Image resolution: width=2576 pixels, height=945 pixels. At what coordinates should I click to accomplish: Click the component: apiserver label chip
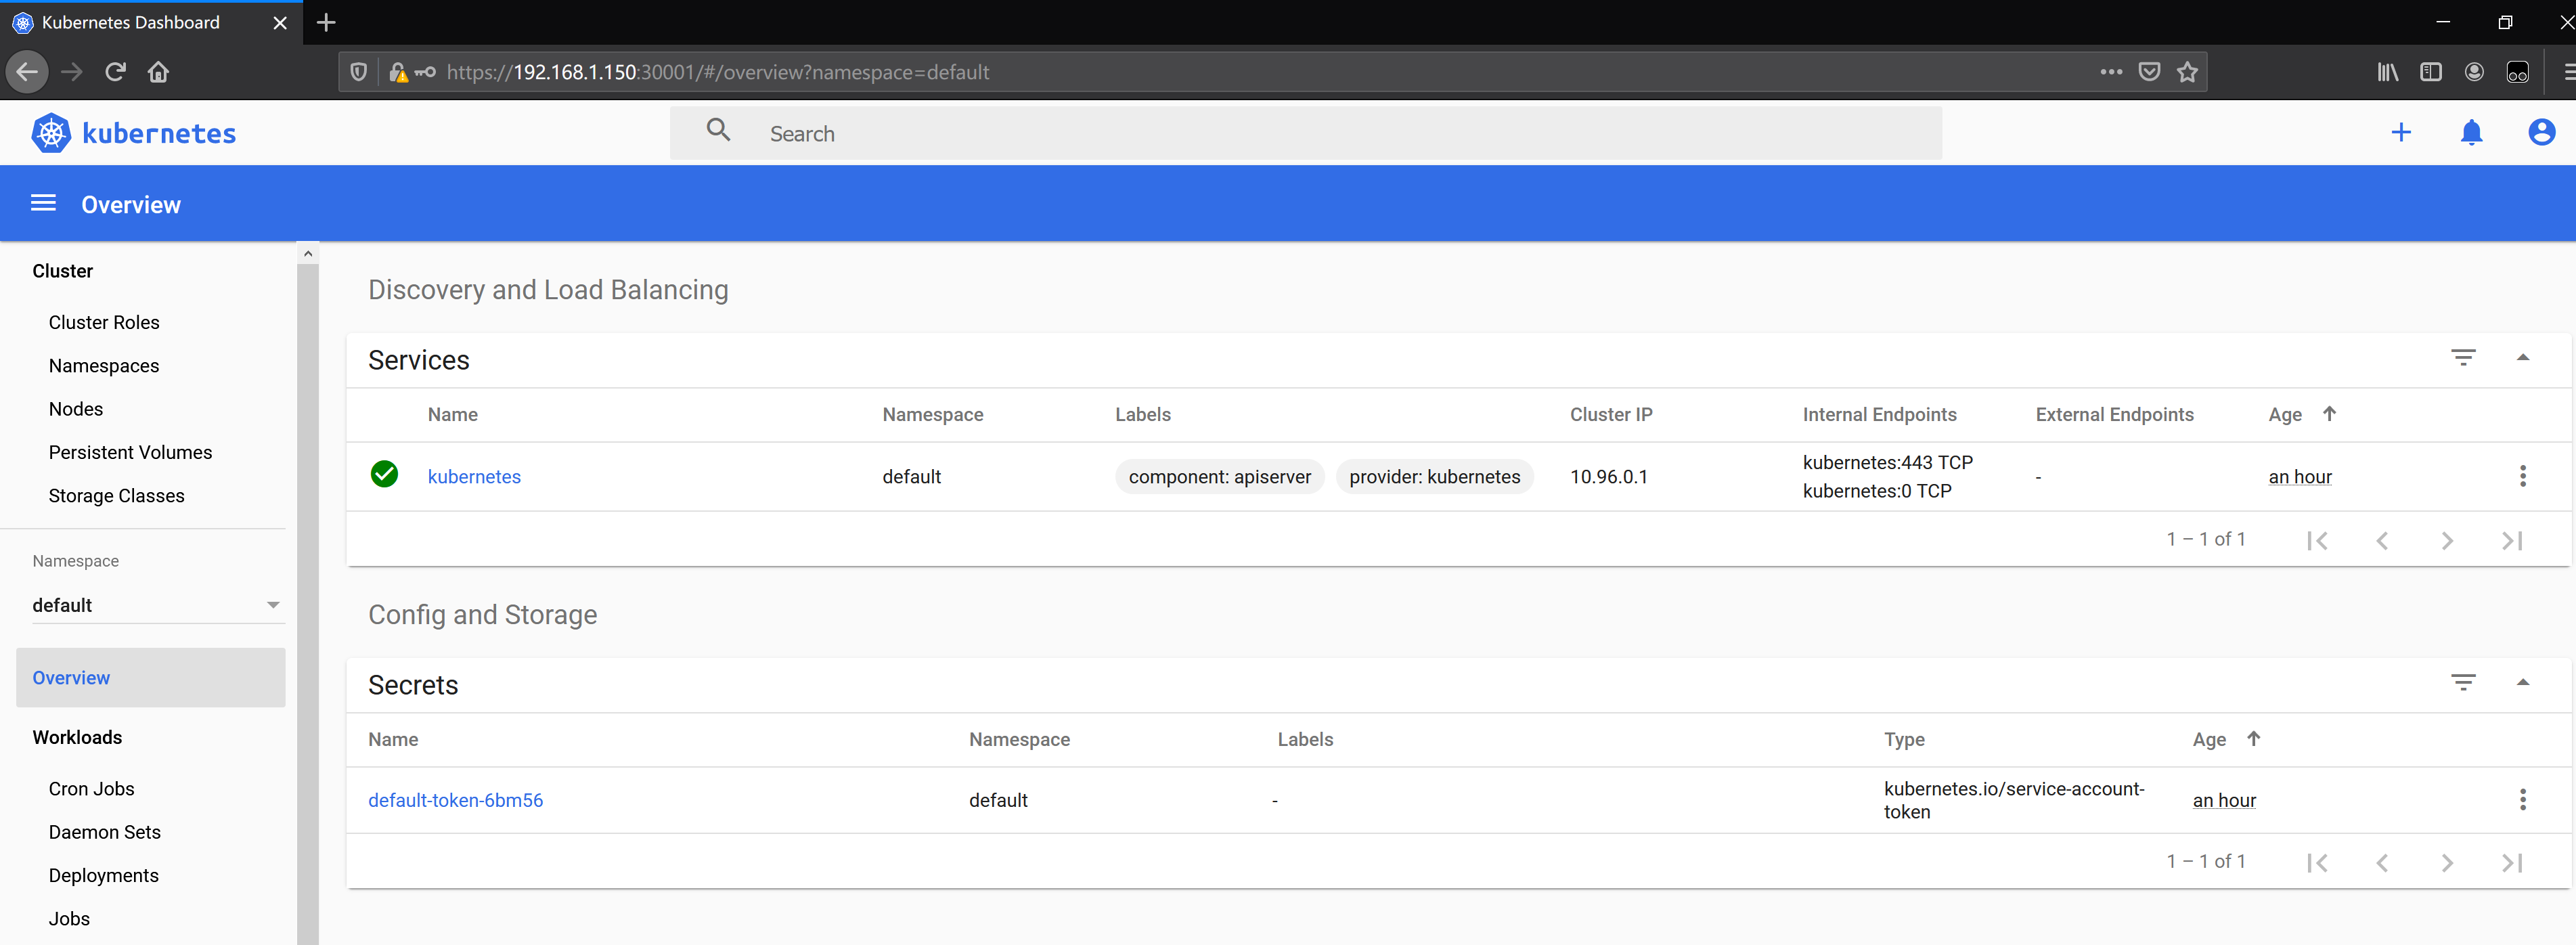click(x=1219, y=477)
